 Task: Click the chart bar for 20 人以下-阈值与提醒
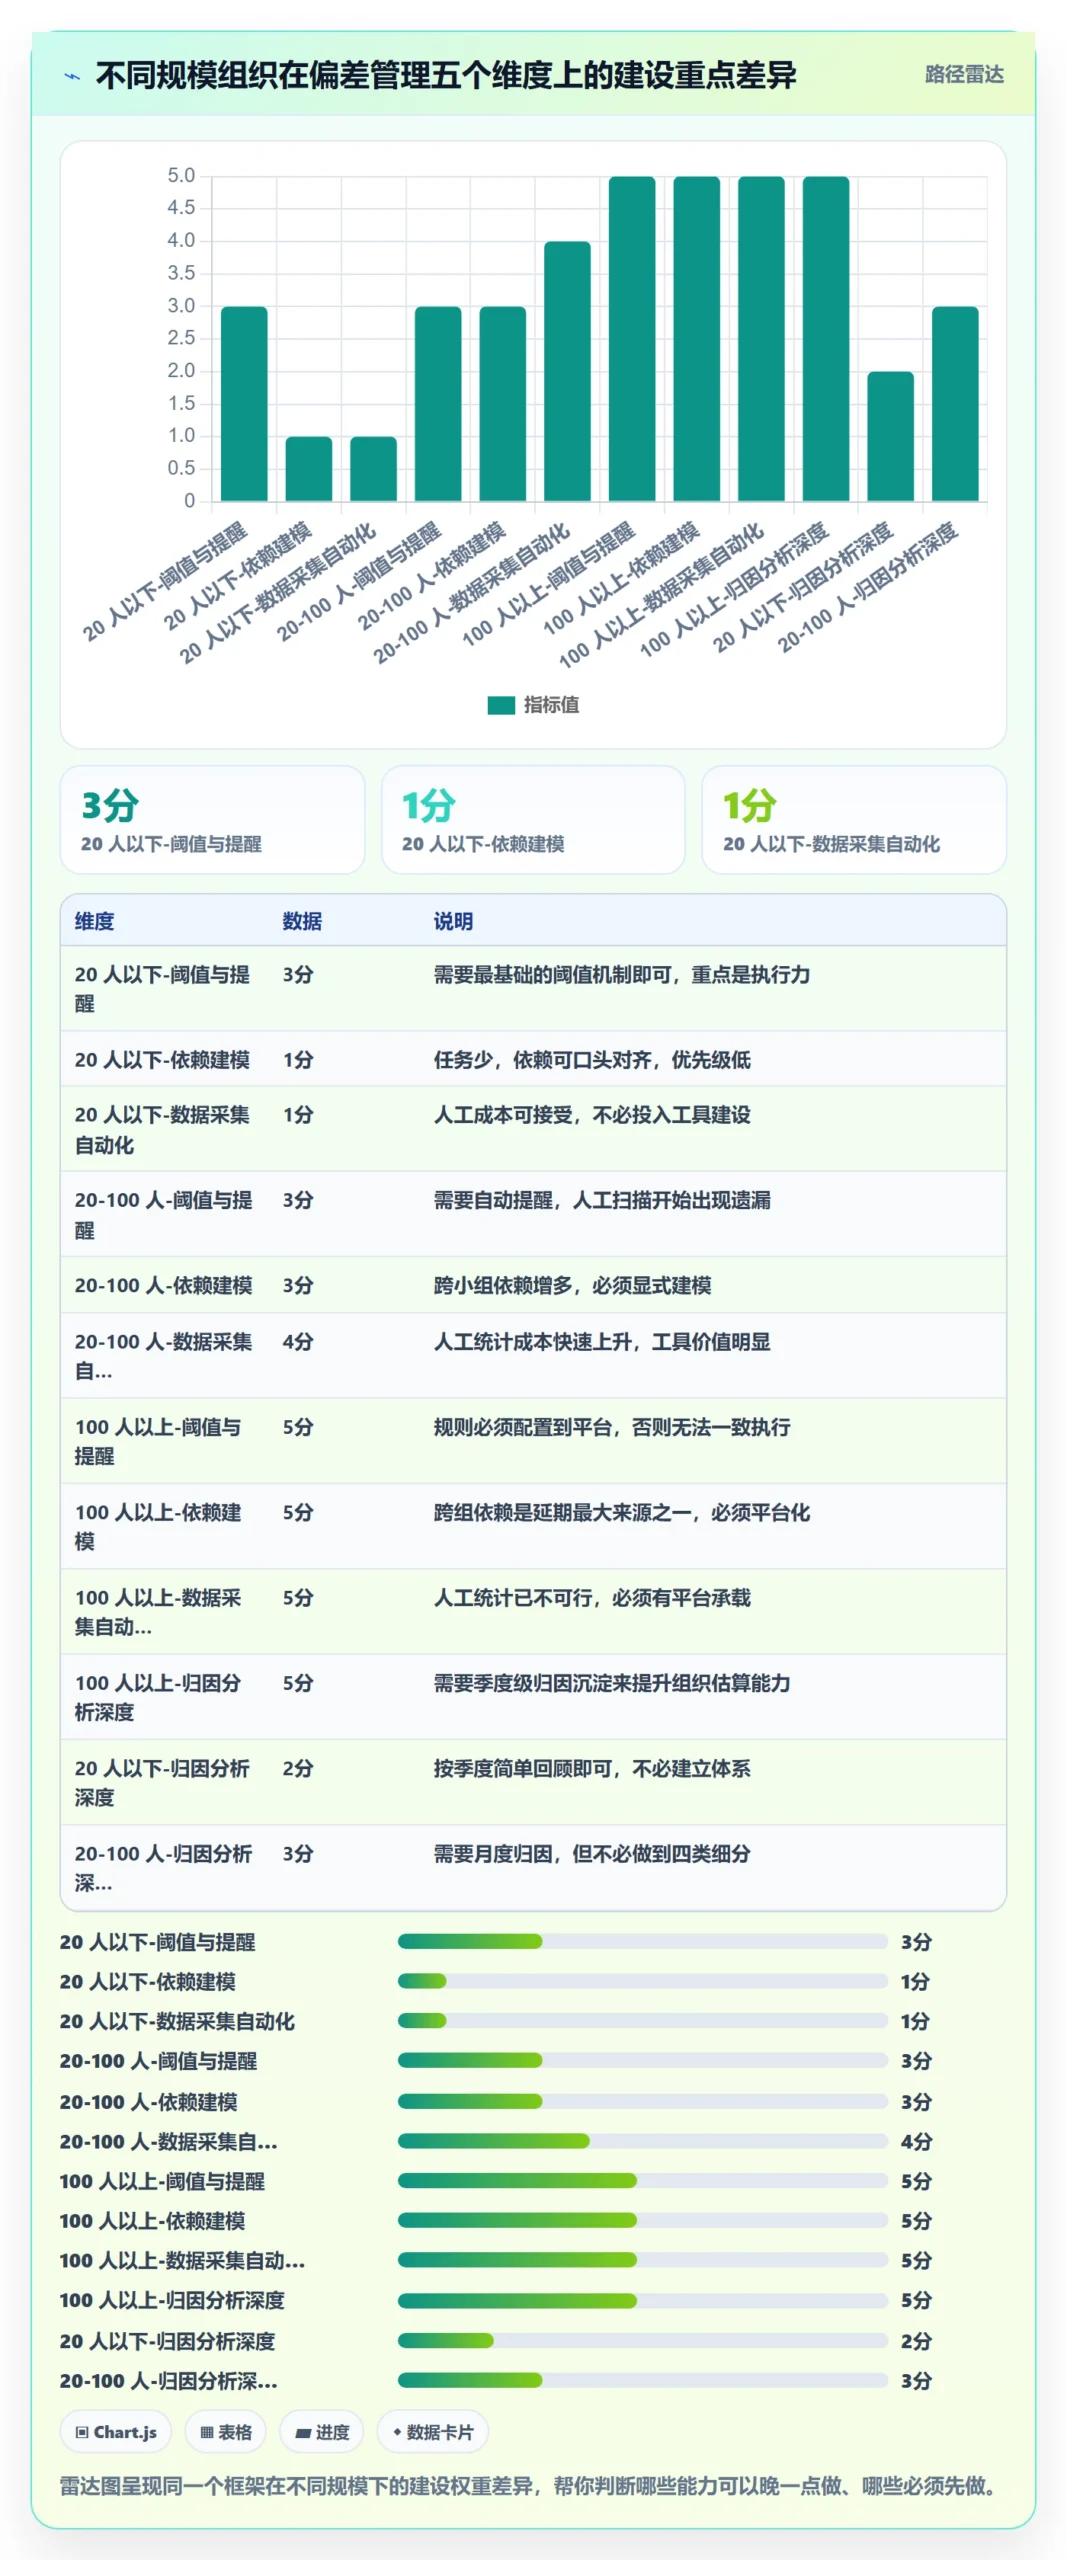click(244, 404)
